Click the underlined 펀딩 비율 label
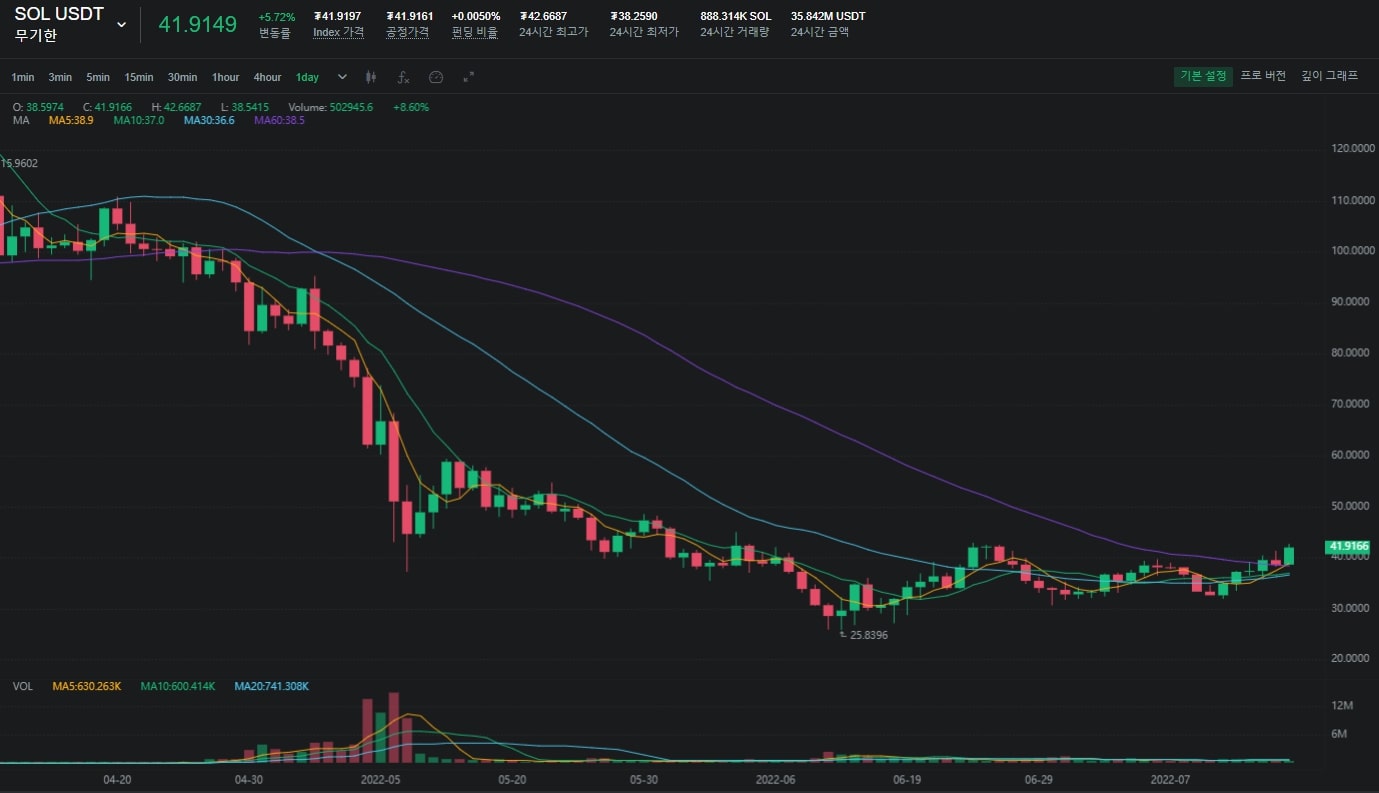 tap(474, 32)
